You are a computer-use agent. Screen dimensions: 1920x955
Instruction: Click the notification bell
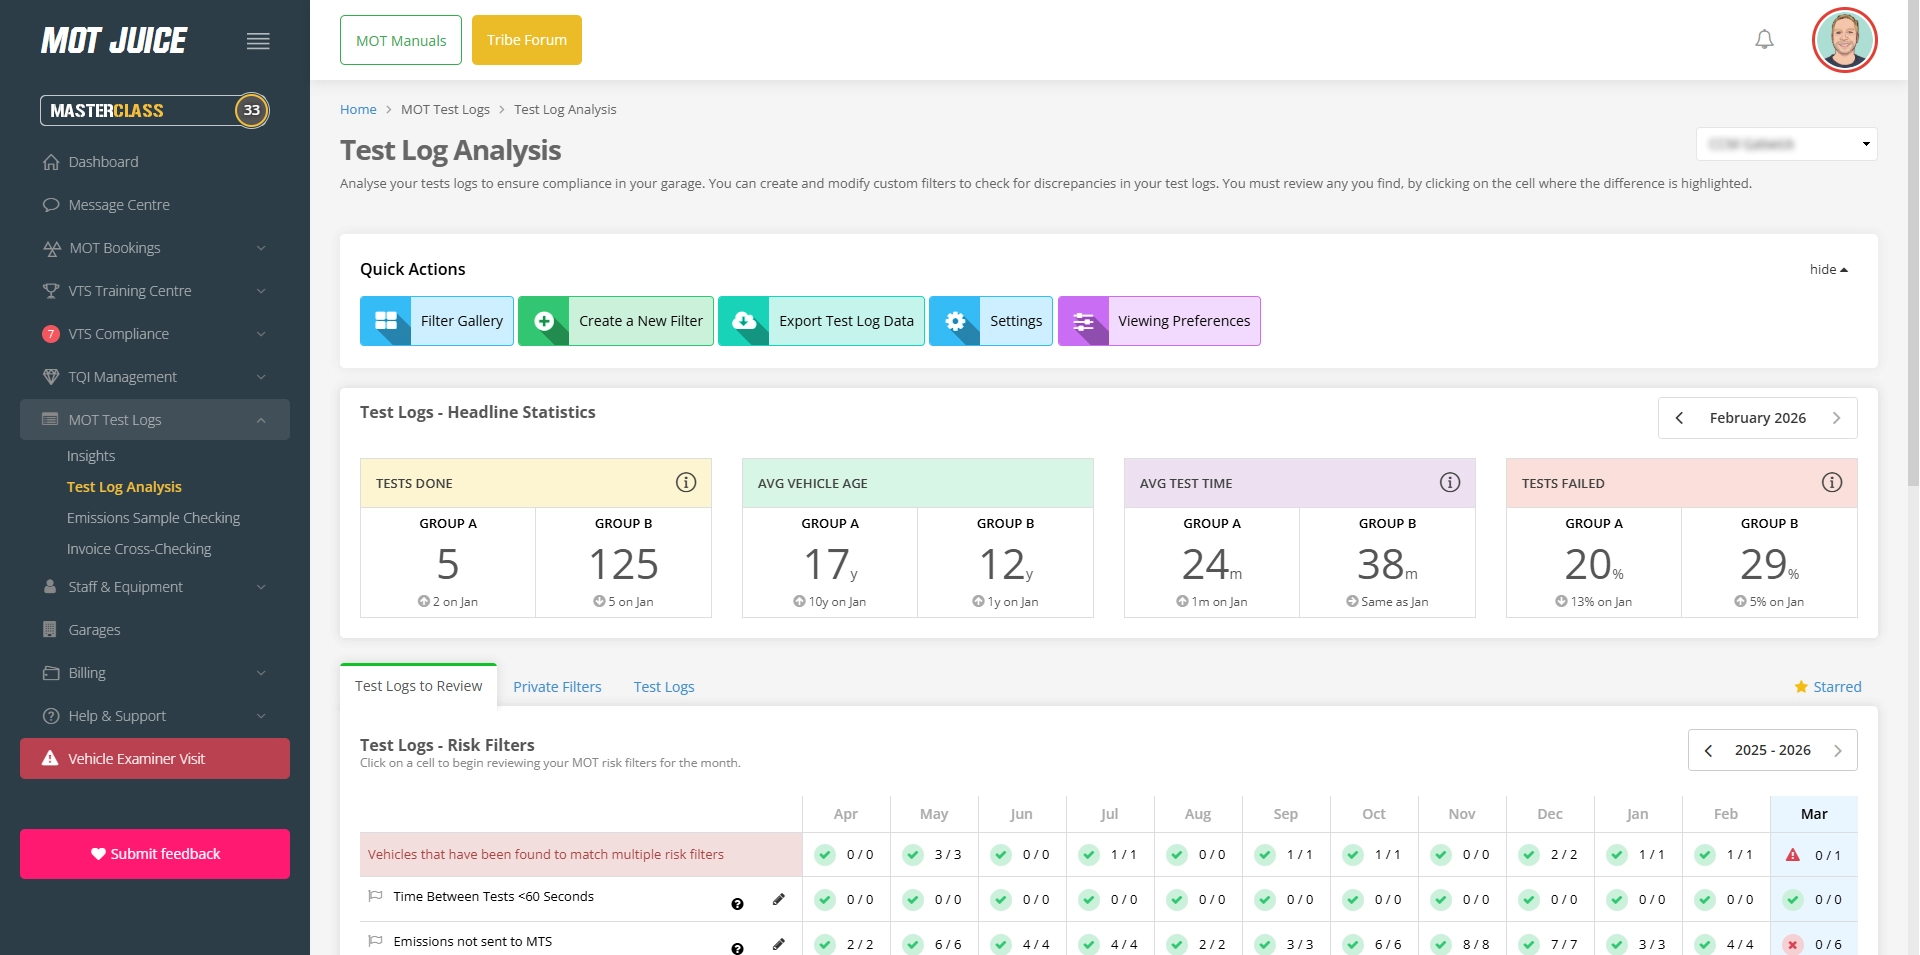1764,39
